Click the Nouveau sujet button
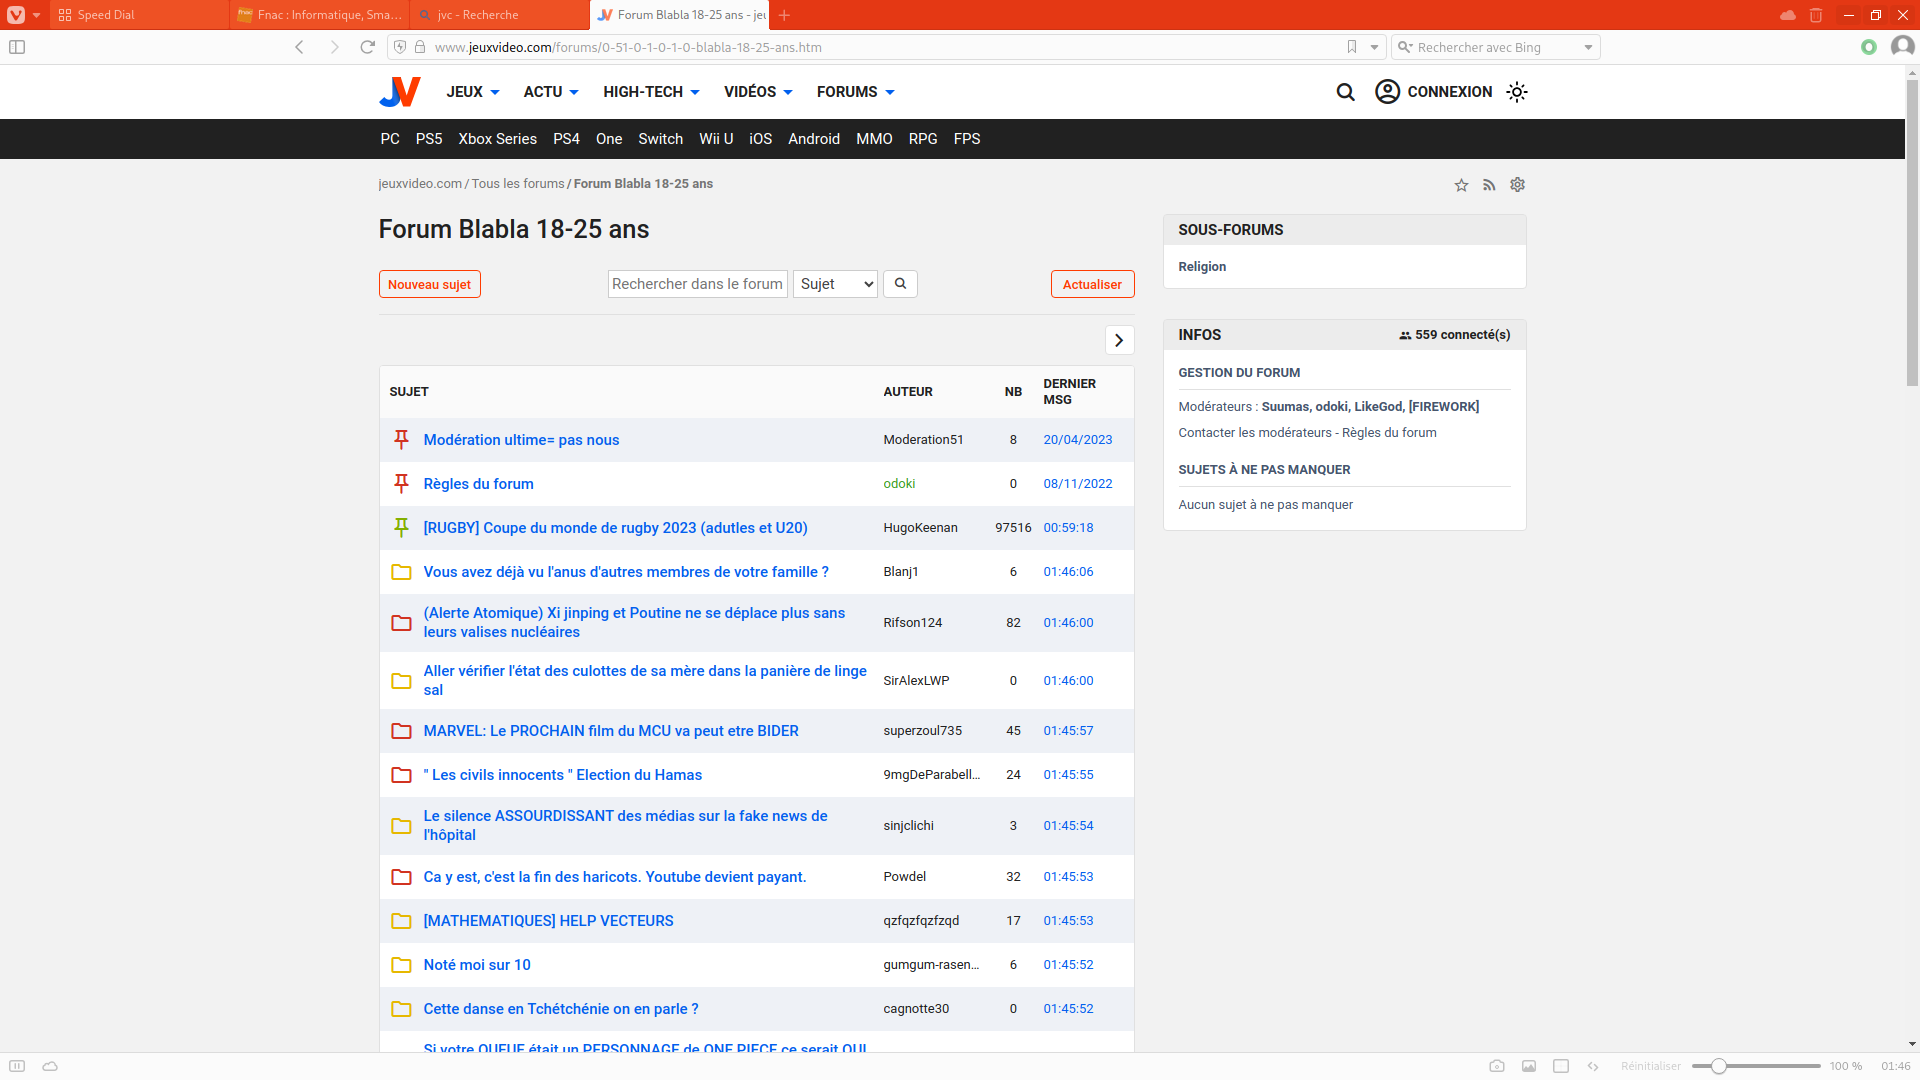The height and width of the screenshot is (1080, 1920). coord(429,284)
